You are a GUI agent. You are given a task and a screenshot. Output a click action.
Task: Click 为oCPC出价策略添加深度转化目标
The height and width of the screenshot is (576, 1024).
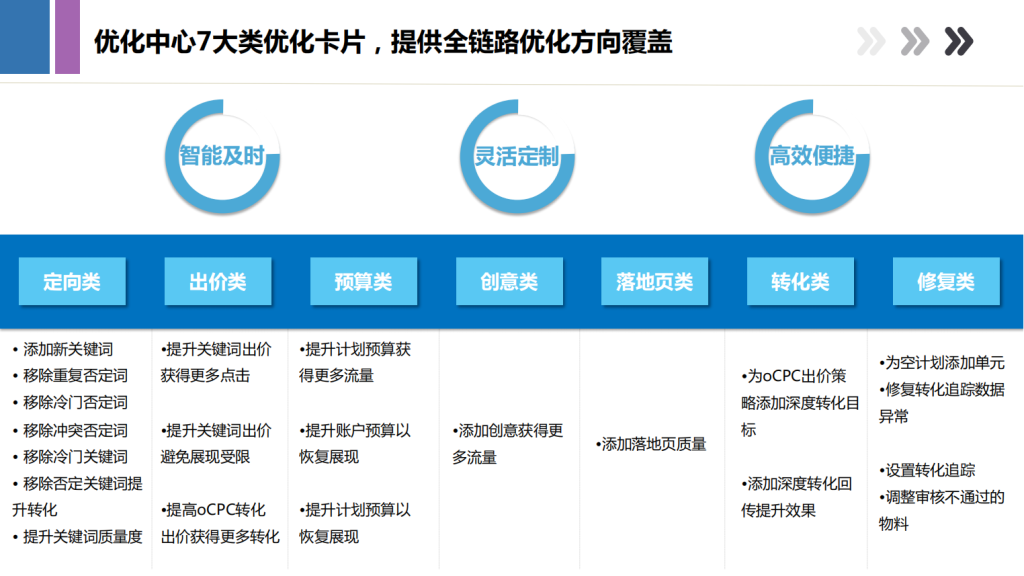point(800,403)
